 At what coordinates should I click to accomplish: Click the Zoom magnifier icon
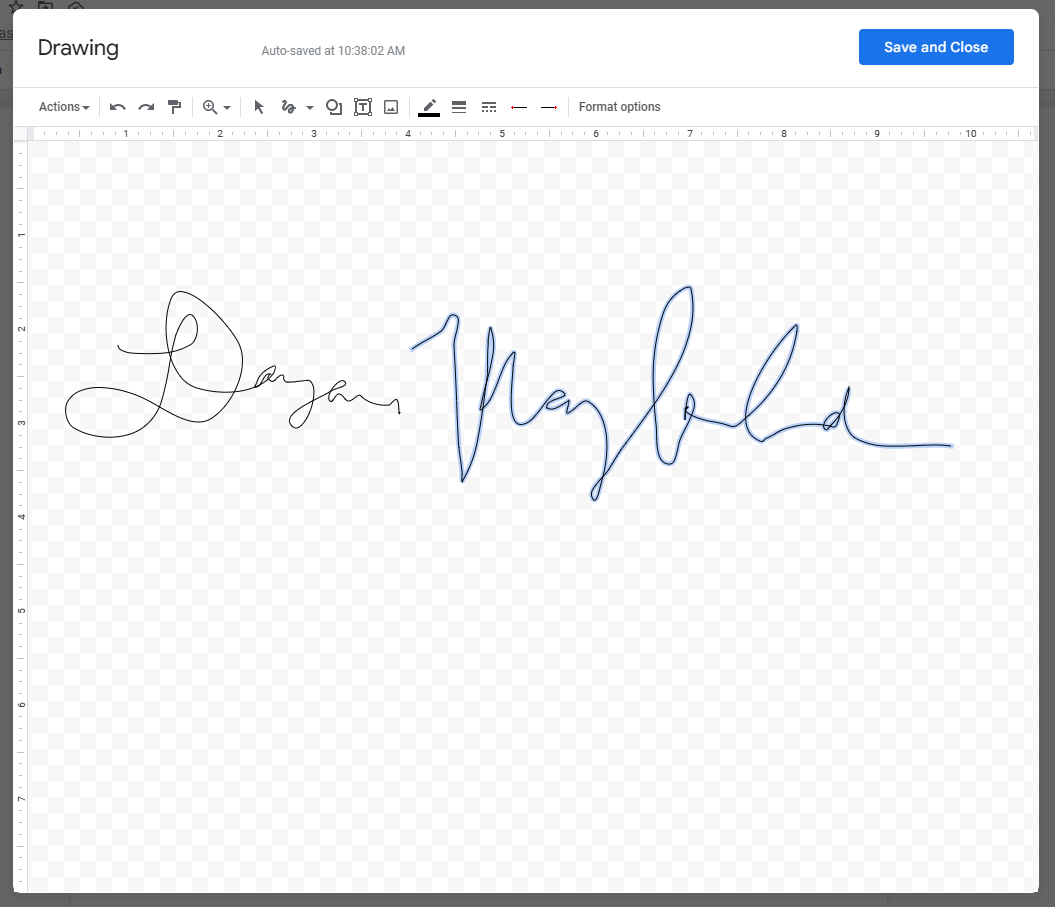point(211,107)
